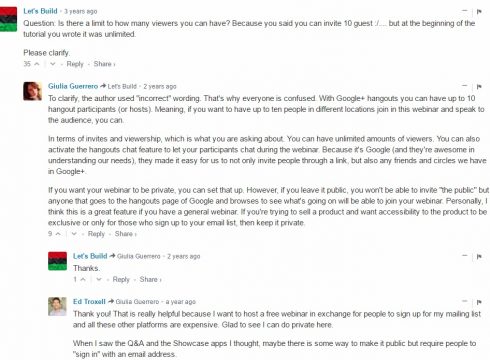Open Share options under the 'Thanks.' comment

[x=150, y=279]
